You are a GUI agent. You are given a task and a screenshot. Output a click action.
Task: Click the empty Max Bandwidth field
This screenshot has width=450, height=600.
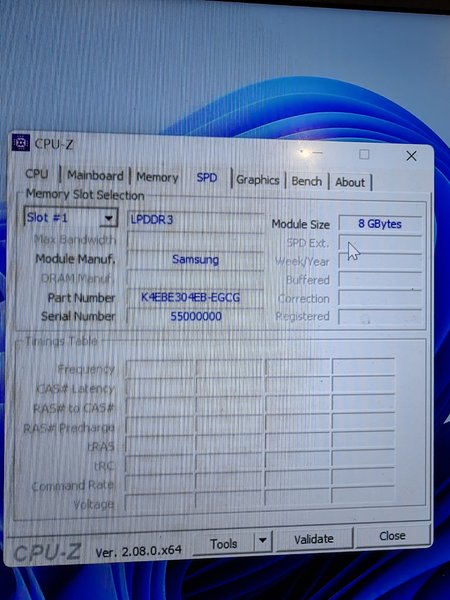coord(195,240)
